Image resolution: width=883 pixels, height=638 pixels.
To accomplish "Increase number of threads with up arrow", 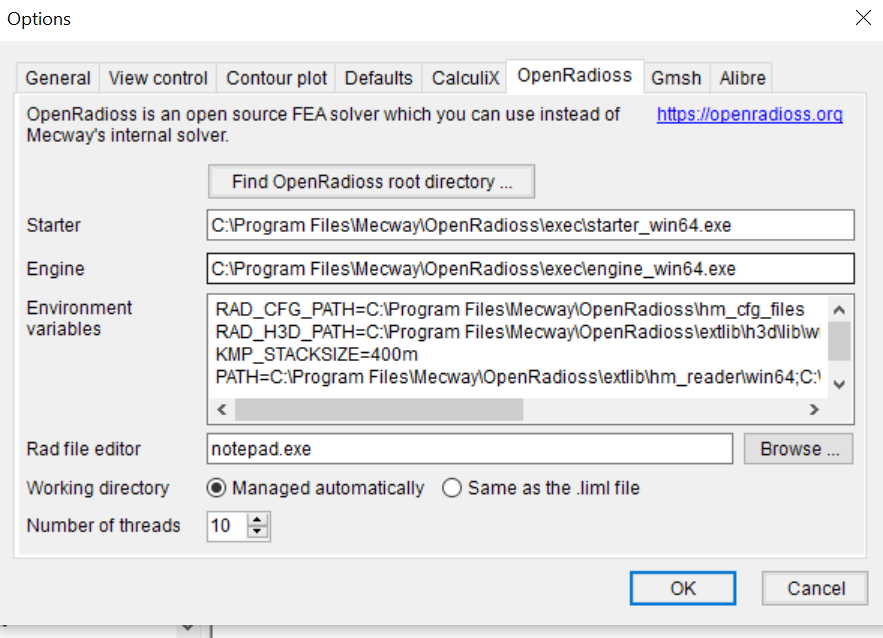I will (259, 519).
